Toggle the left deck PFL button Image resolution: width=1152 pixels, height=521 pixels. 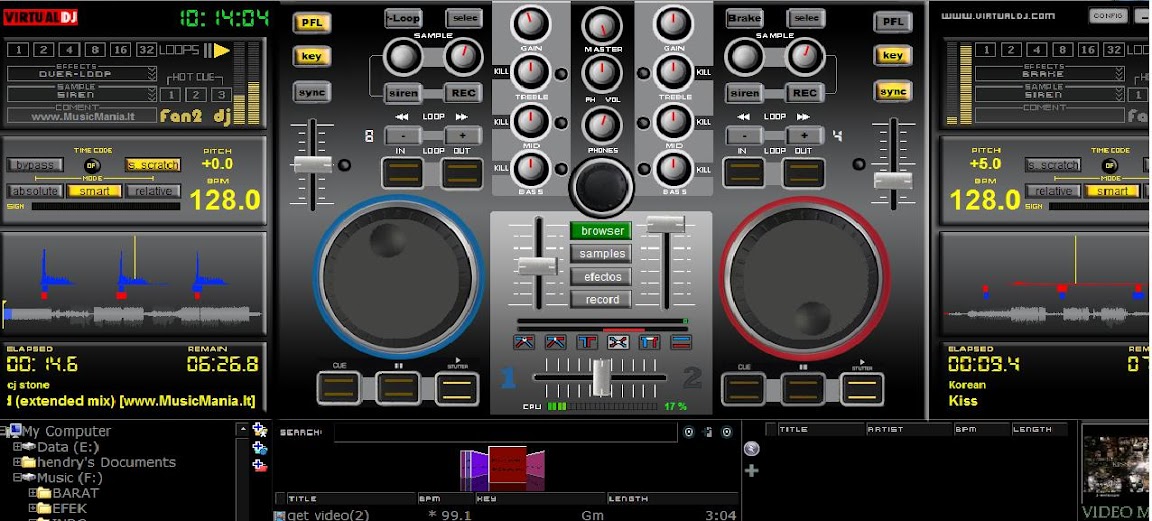(312, 23)
